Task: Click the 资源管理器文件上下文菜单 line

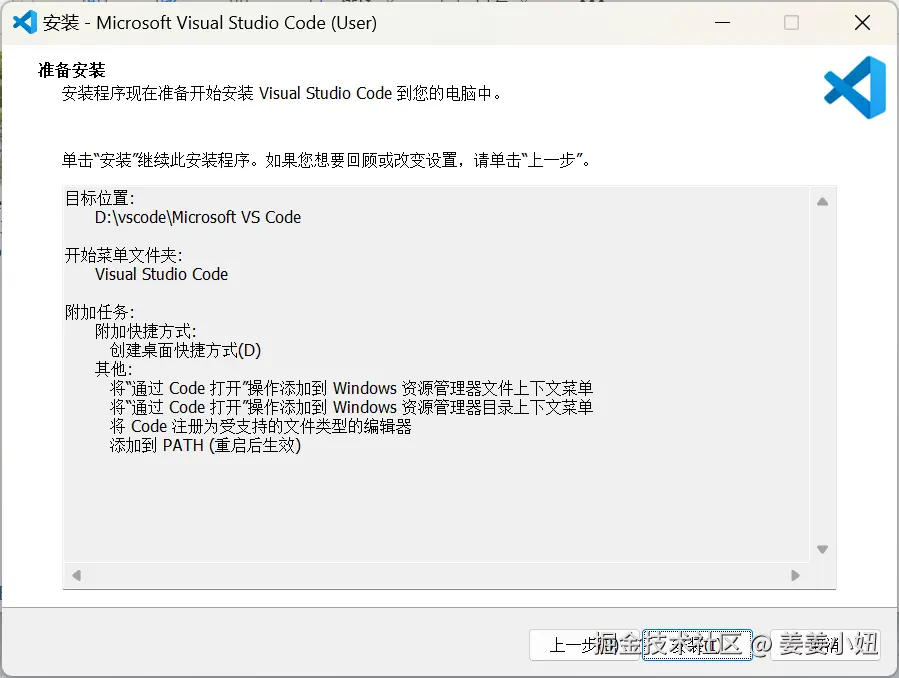Action: click(351, 388)
